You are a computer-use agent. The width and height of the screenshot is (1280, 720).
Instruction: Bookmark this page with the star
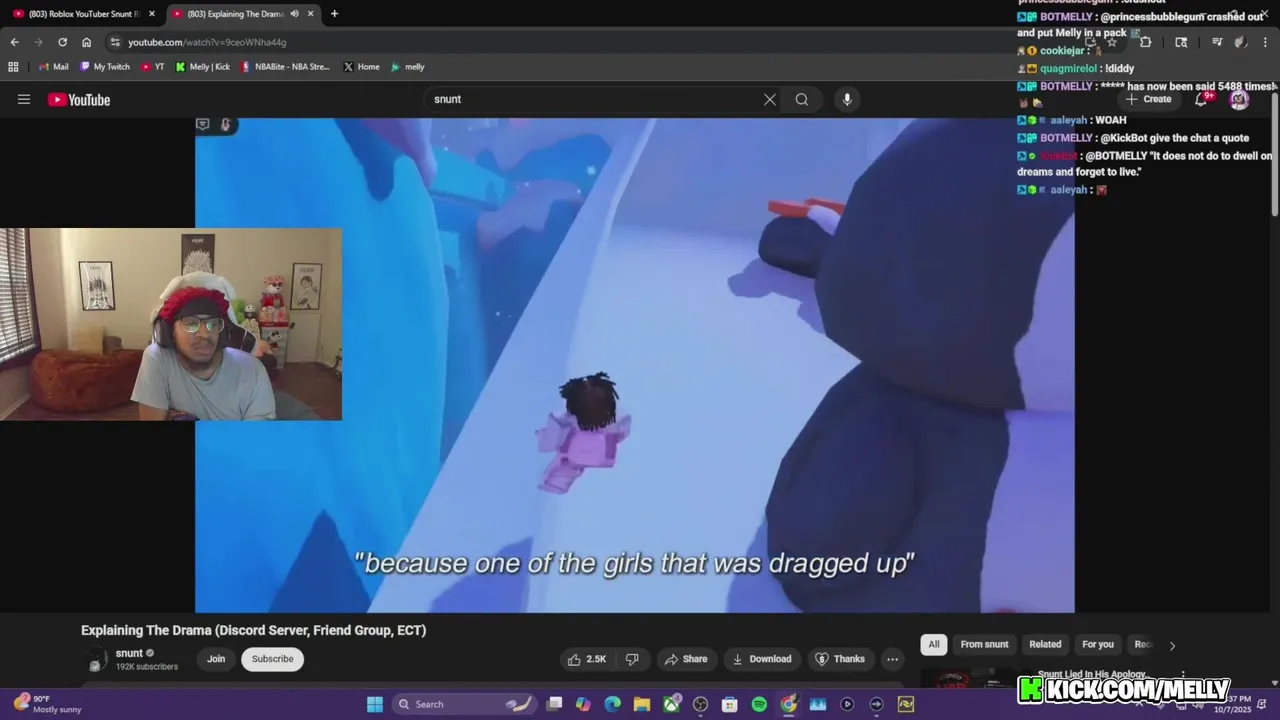coord(1111,42)
